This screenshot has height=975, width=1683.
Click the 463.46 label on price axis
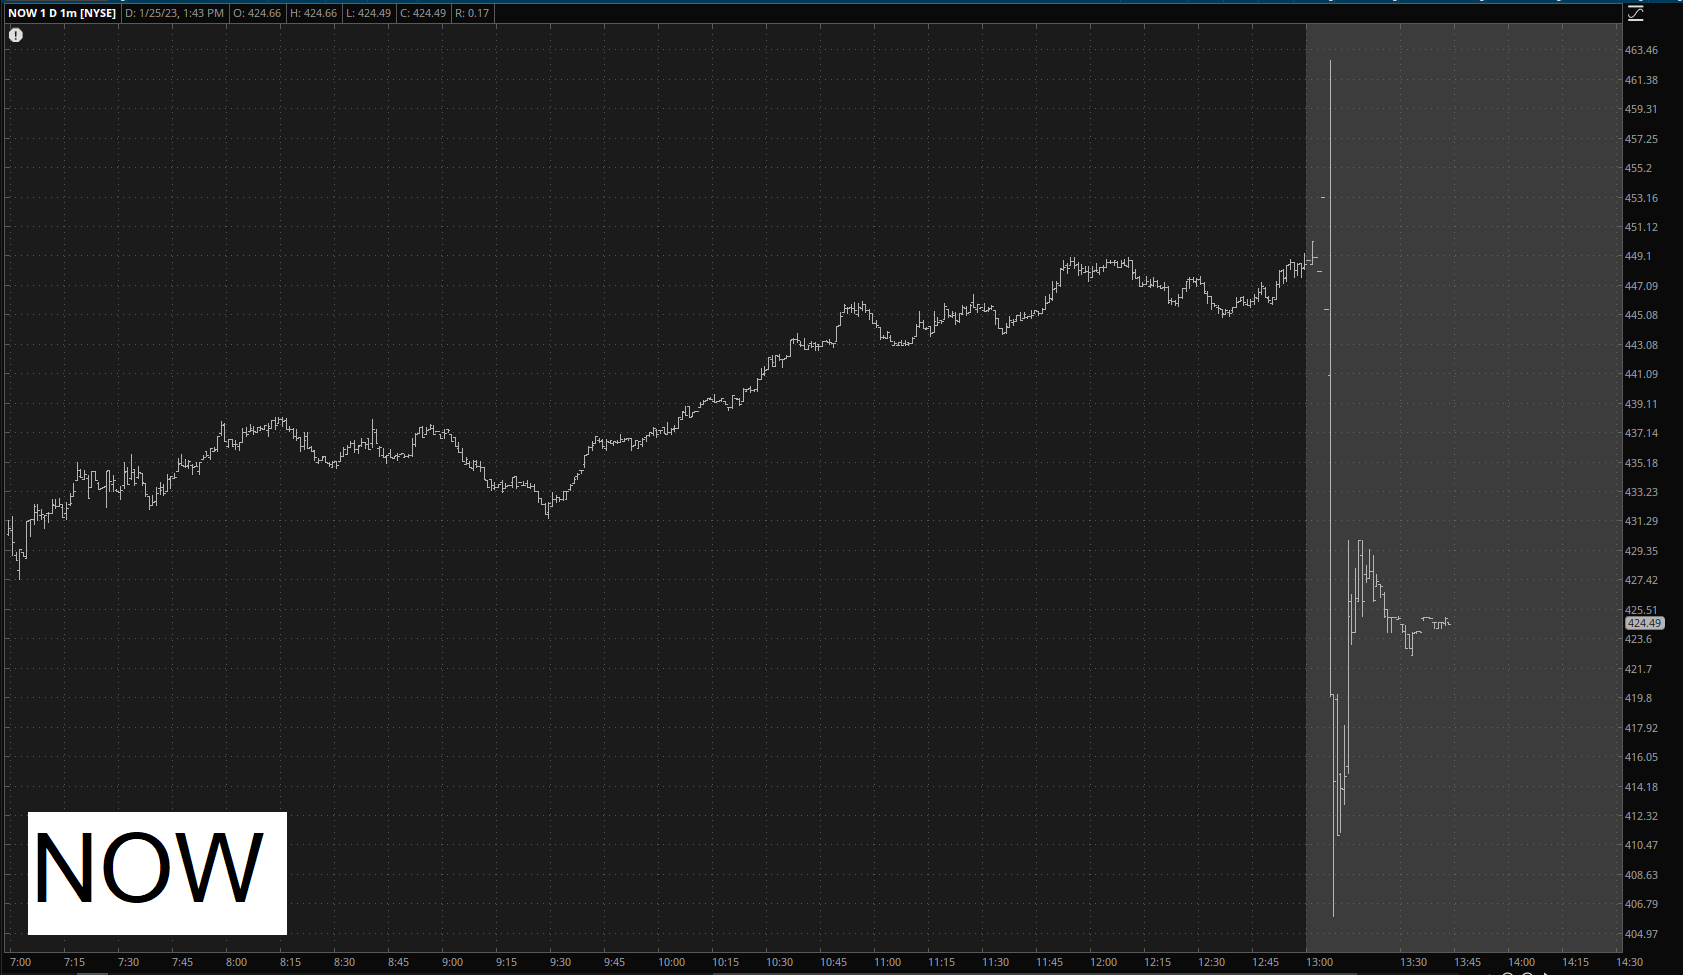coord(1641,50)
